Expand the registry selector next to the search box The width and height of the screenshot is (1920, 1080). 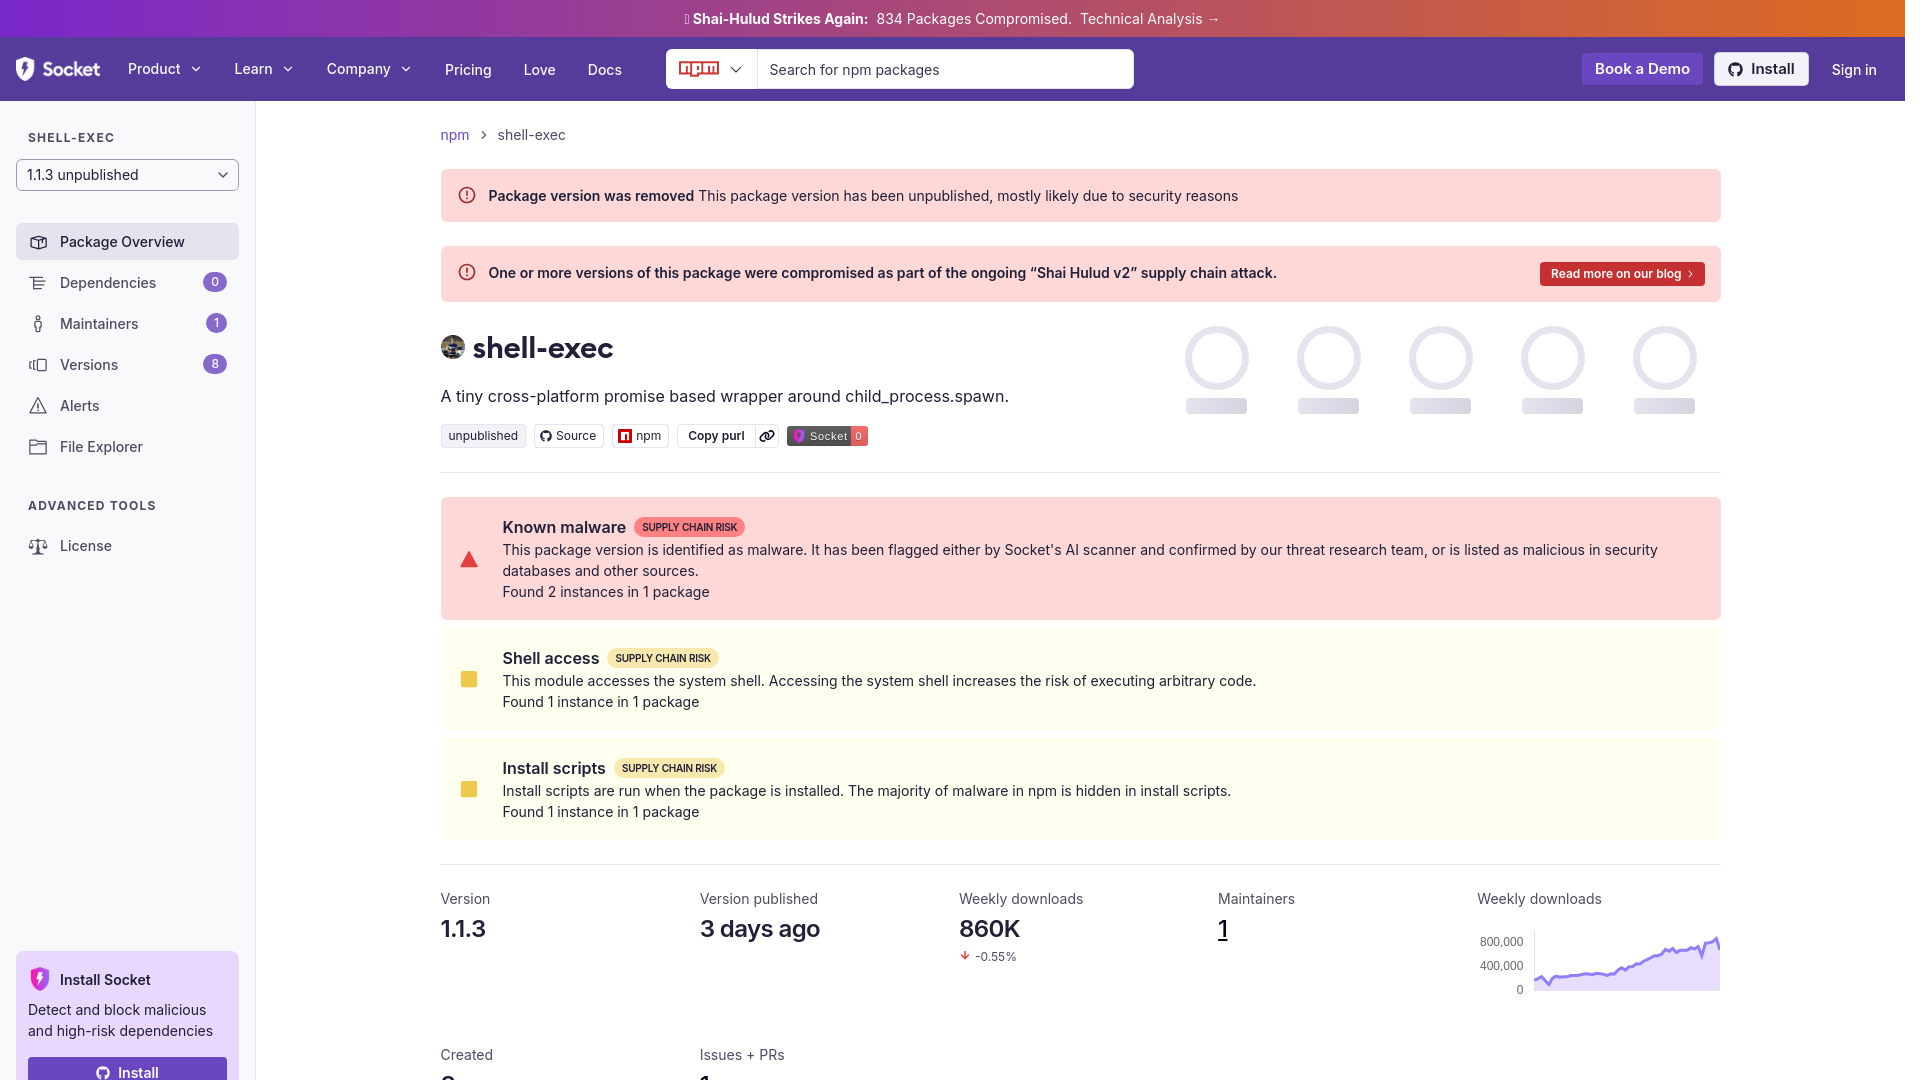[710, 69]
